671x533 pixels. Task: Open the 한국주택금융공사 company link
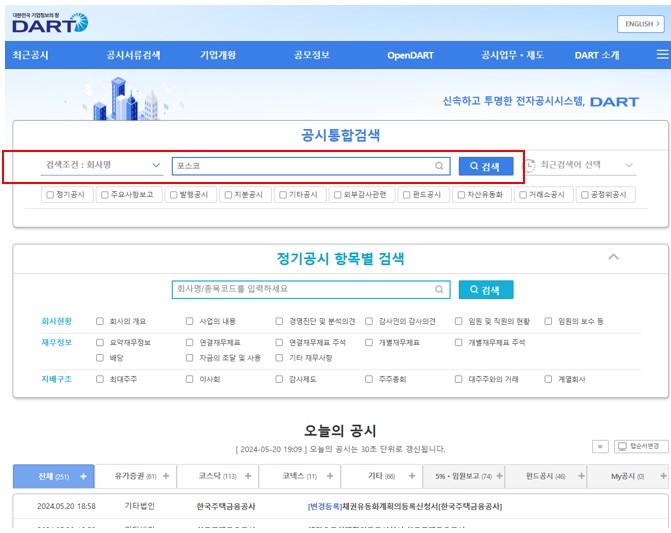(x=226, y=506)
